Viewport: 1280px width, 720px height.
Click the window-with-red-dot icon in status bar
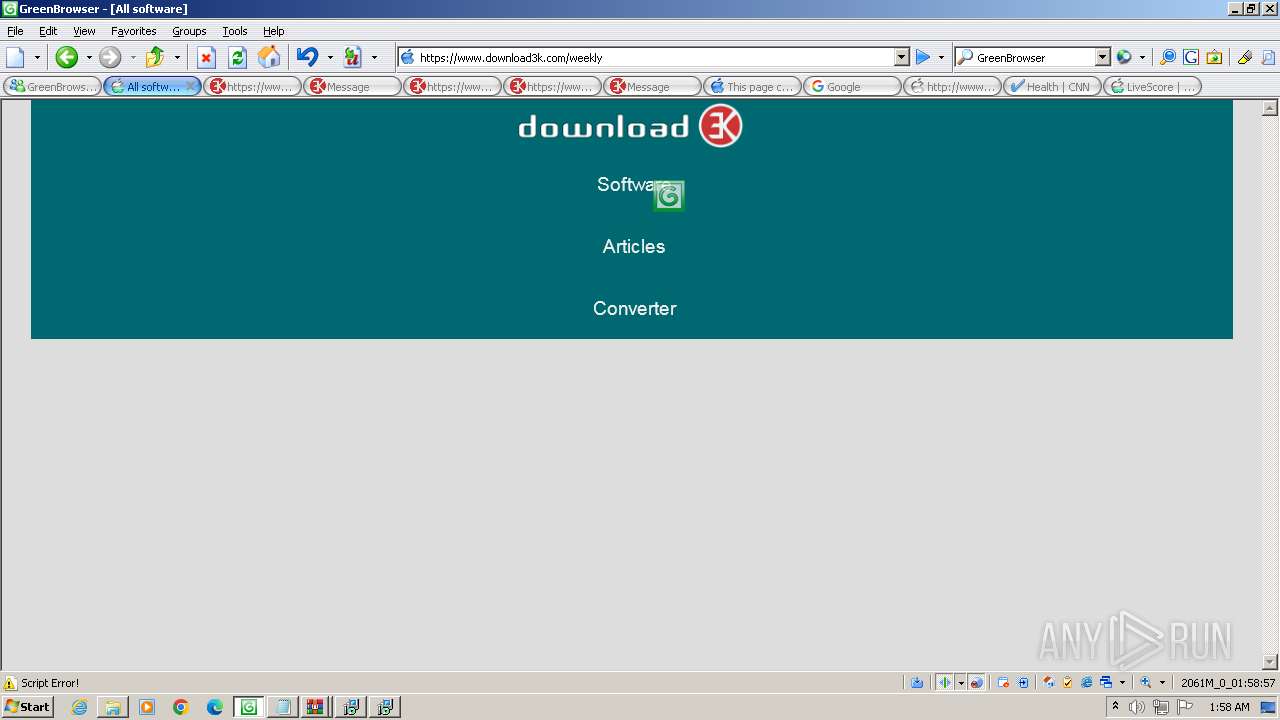(1003, 683)
